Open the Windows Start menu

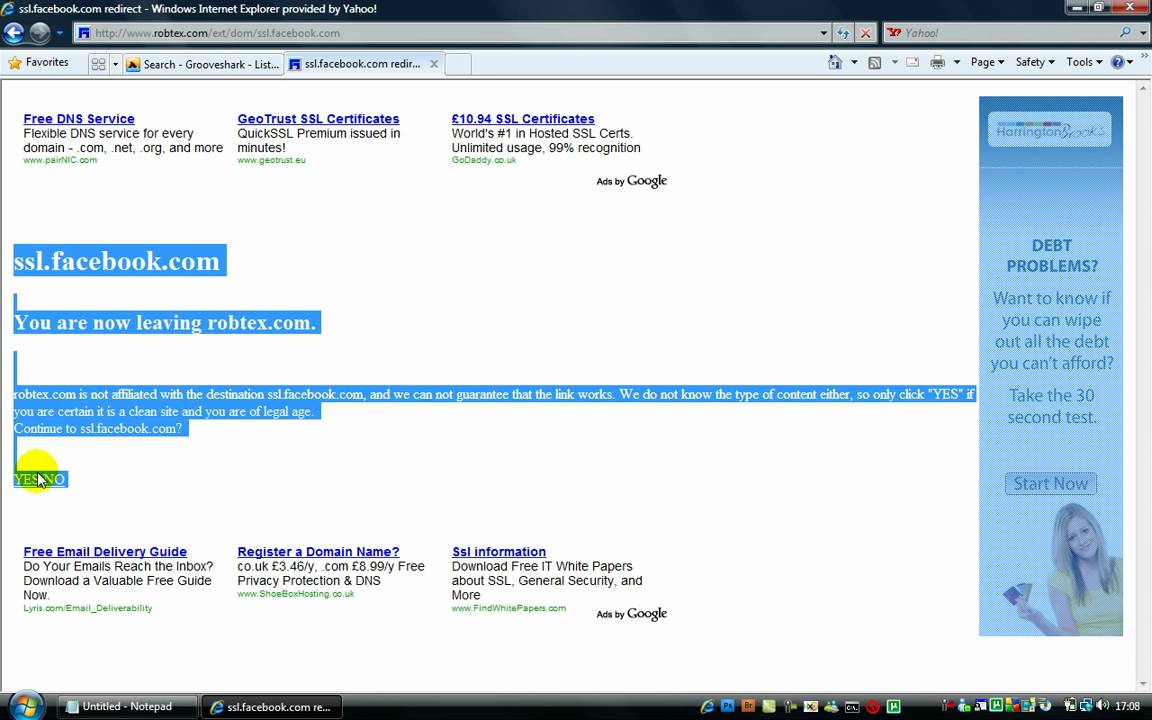[x=26, y=706]
